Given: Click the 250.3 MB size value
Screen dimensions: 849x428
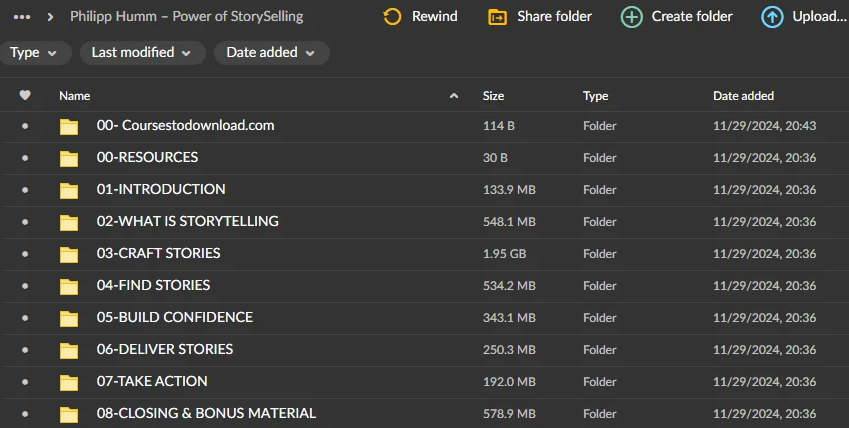Looking at the screenshot, I should [x=509, y=349].
